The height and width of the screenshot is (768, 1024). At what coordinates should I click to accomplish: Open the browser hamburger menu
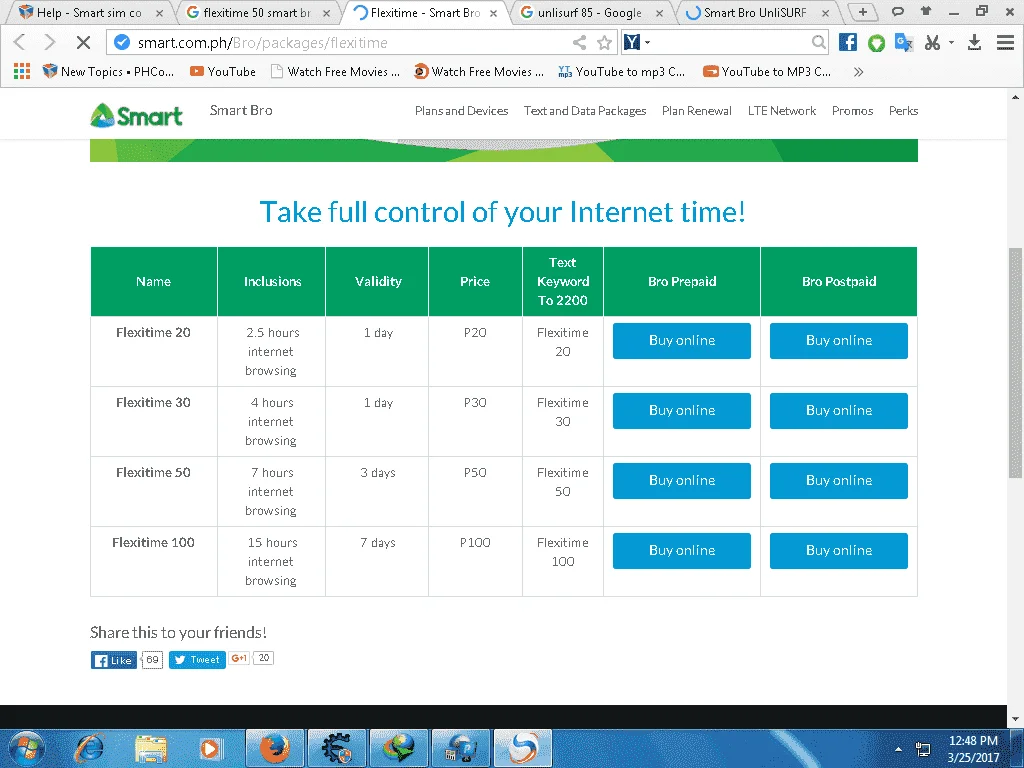(1005, 42)
